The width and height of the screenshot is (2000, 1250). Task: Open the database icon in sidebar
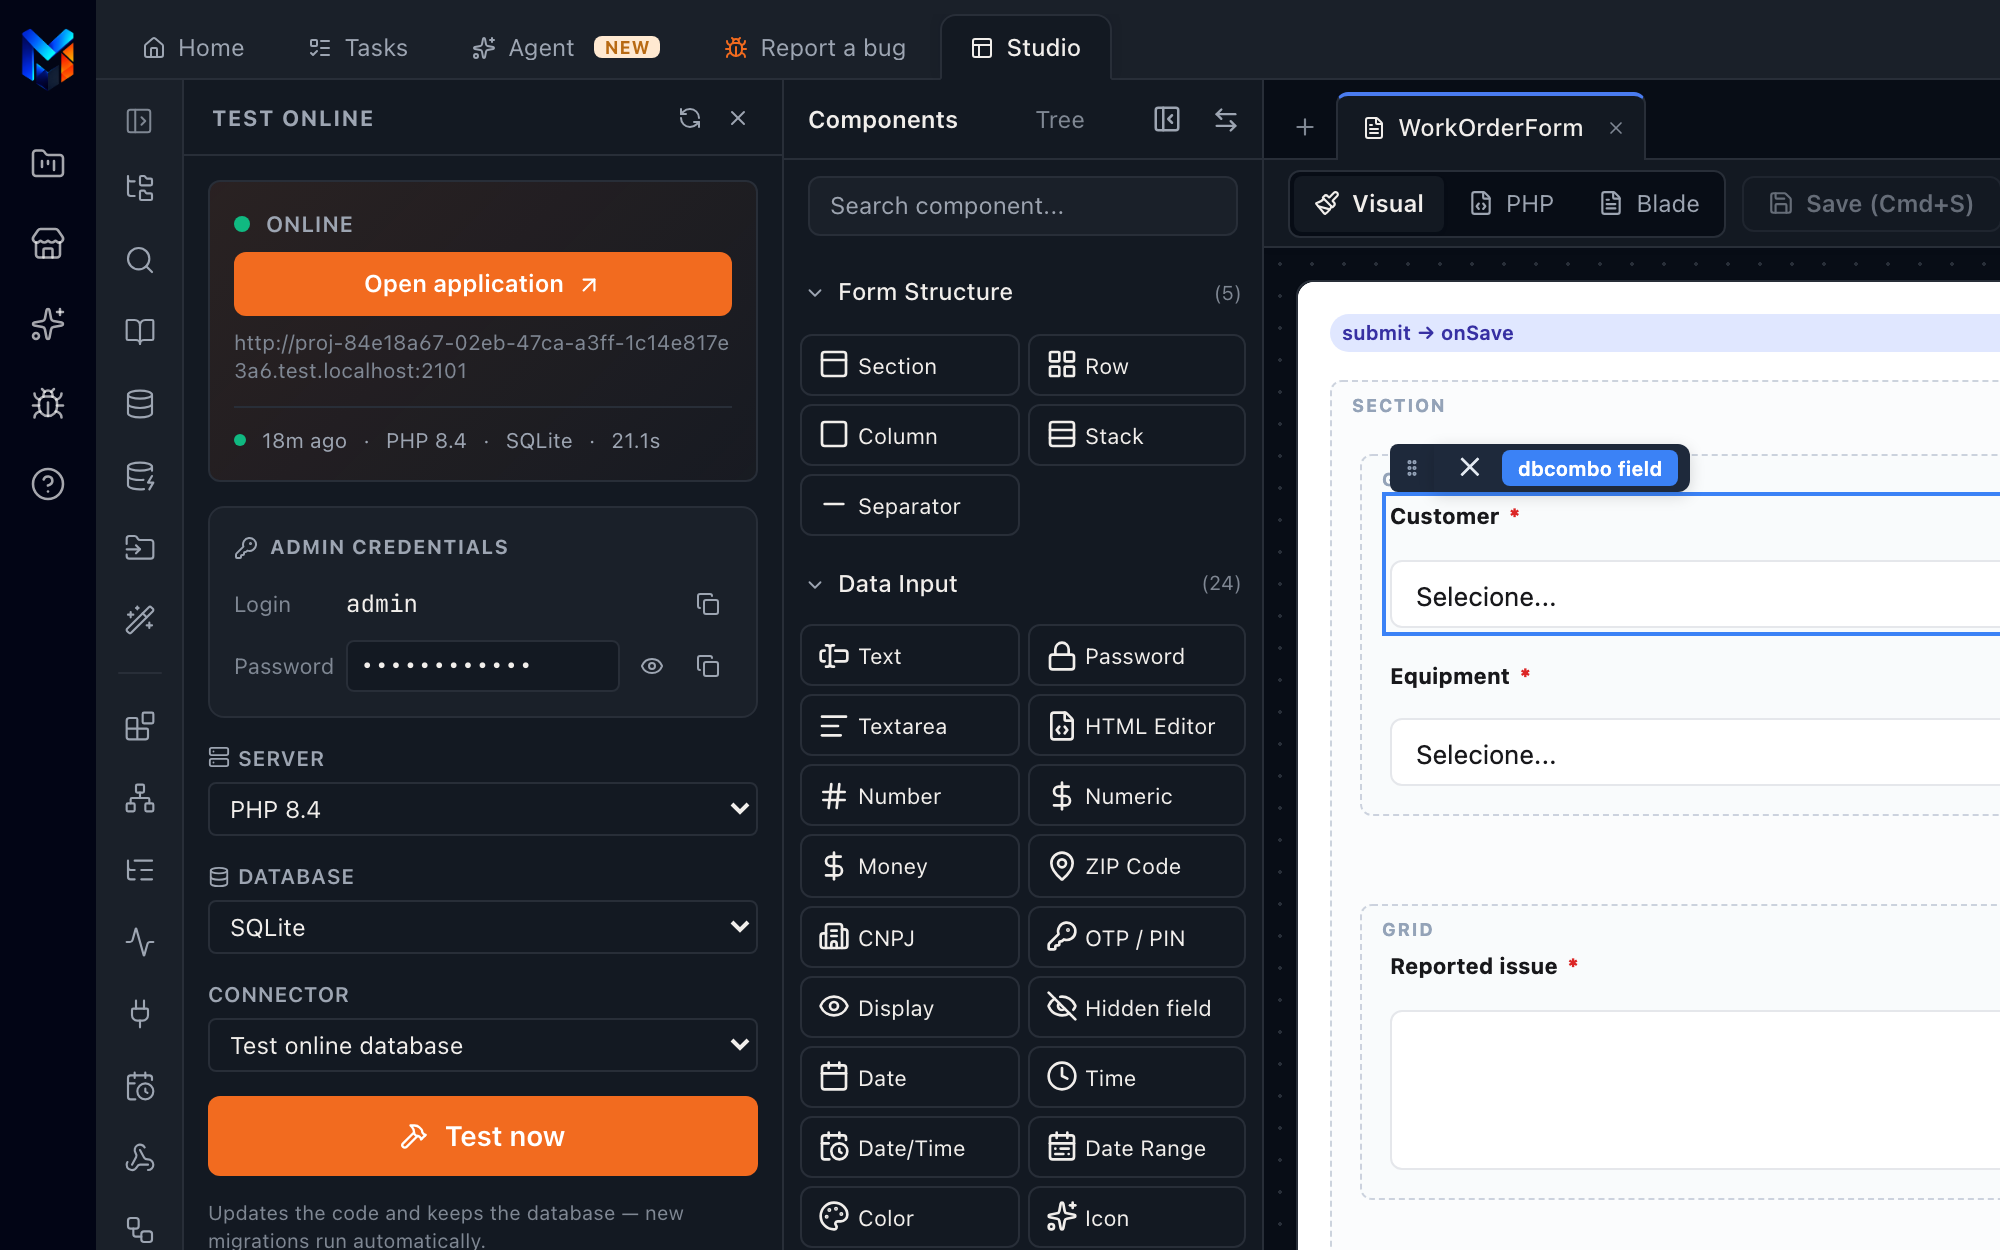[140, 404]
